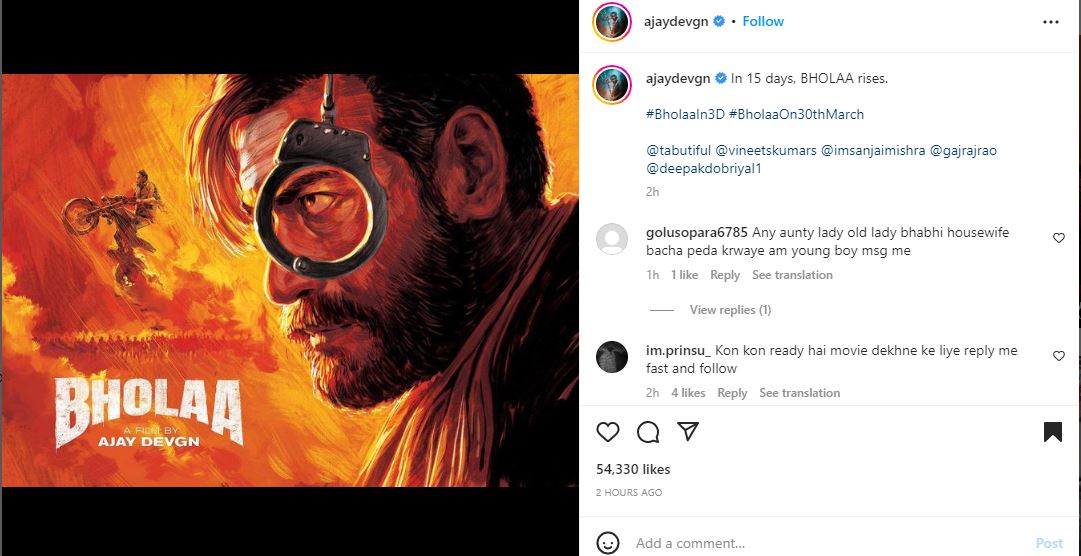Click ajaydevgn profile avatar in header

tap(612, 22)
